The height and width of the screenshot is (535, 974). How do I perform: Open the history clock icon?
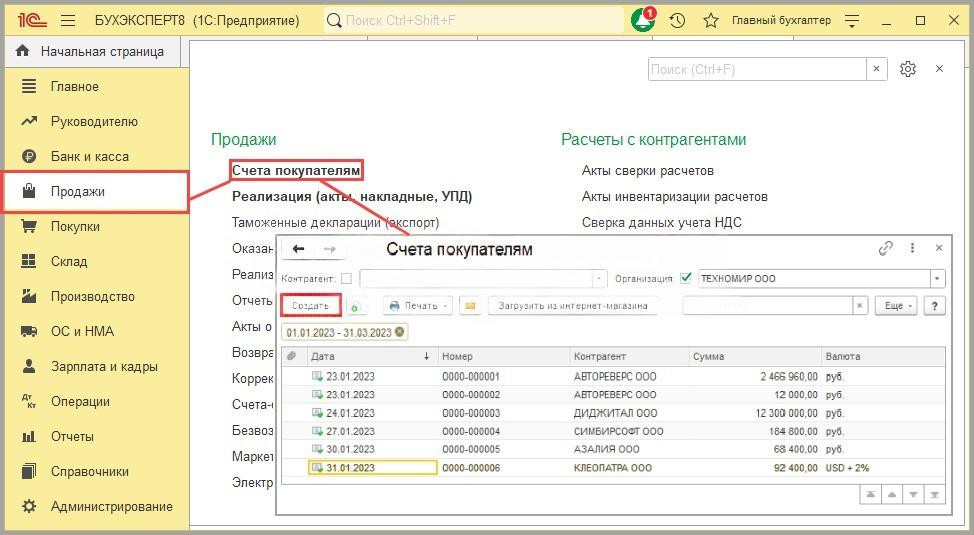tap(677, 21)
